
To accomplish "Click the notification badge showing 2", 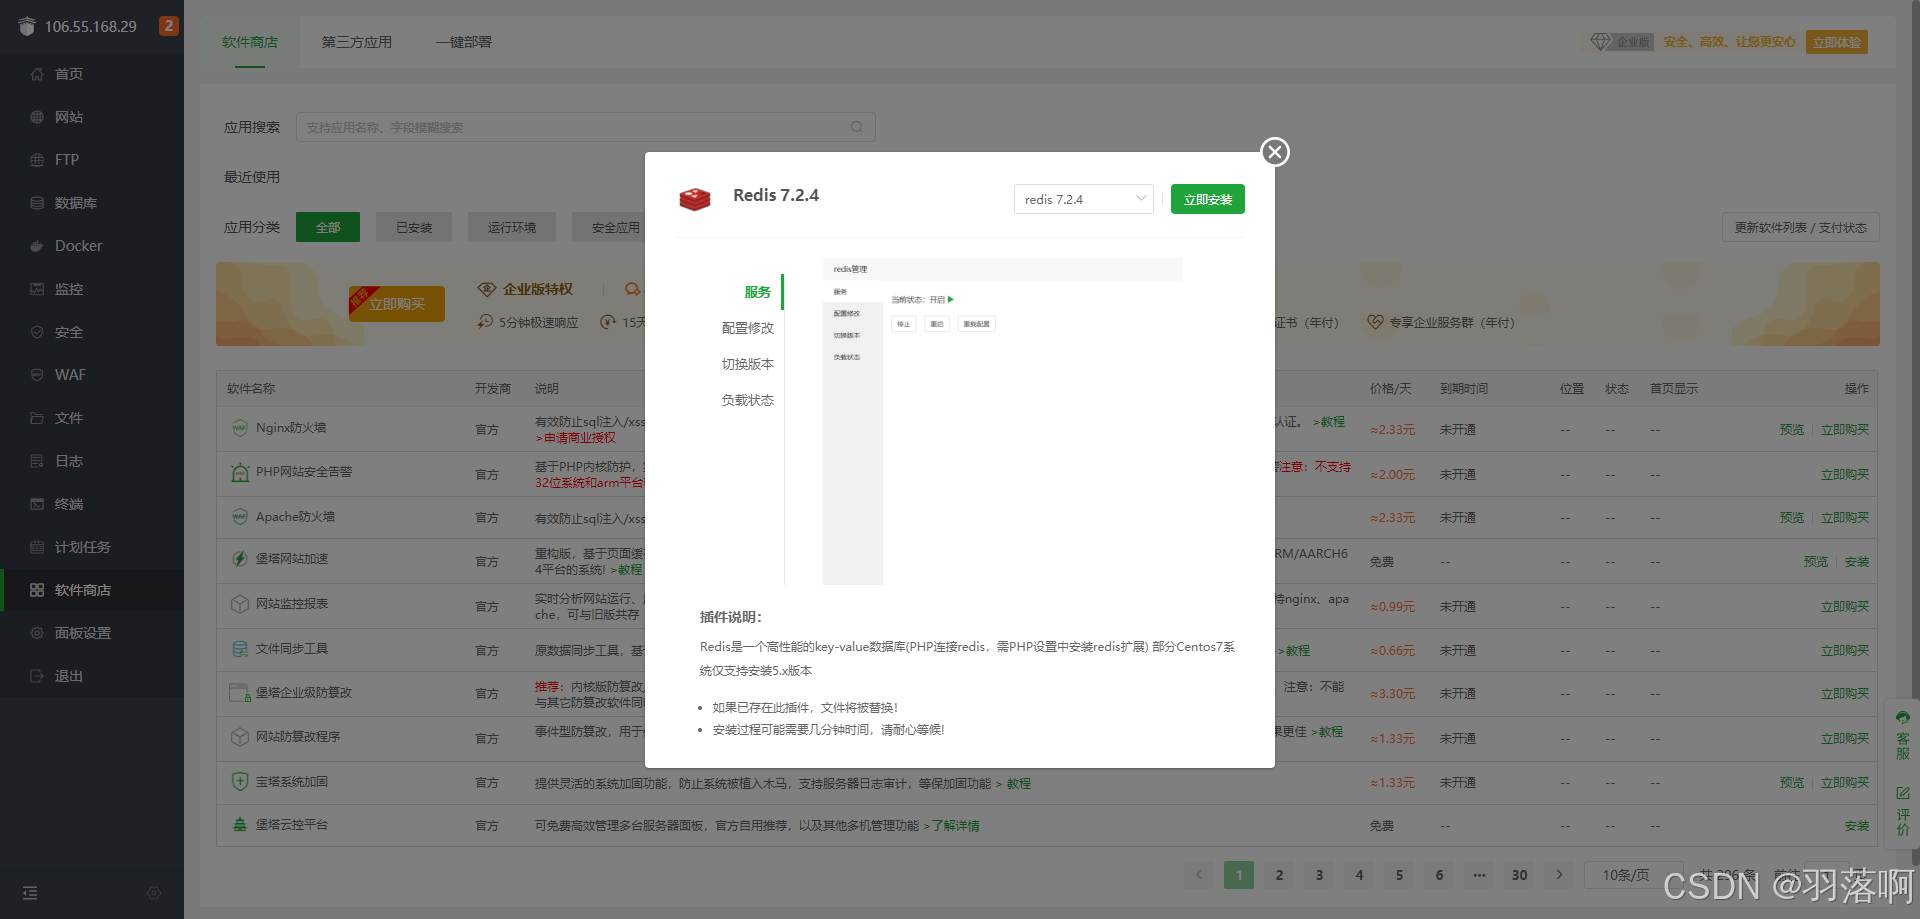I will [168, 26].
